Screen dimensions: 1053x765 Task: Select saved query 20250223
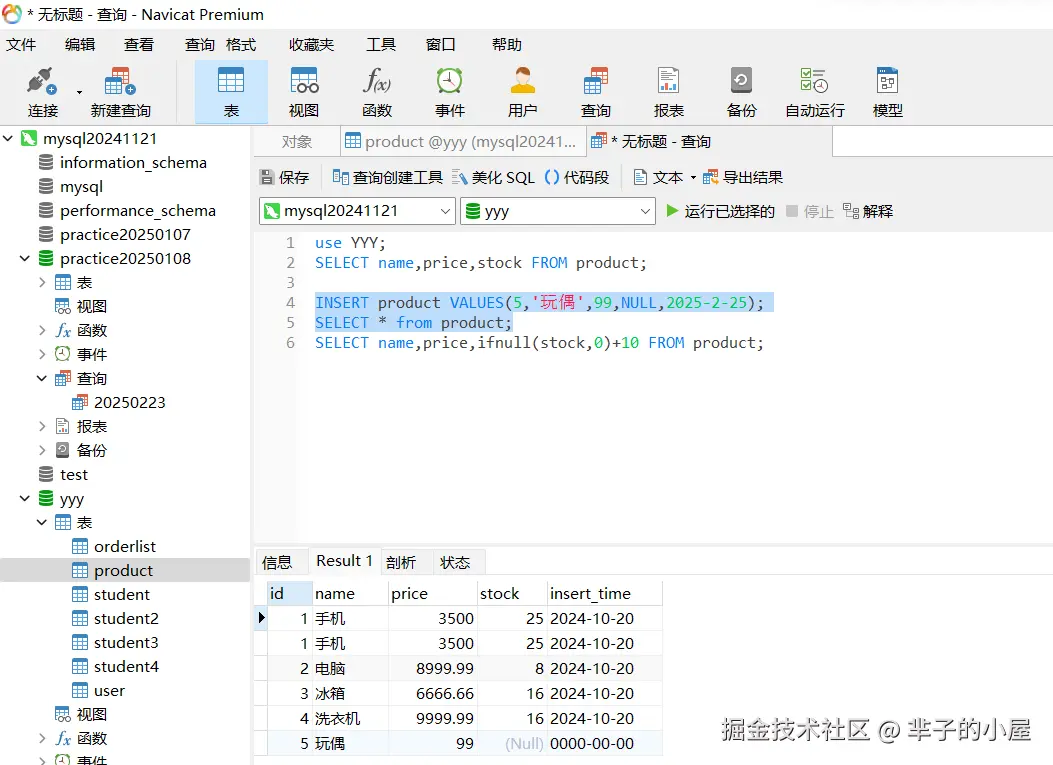[x=129, y=402]
